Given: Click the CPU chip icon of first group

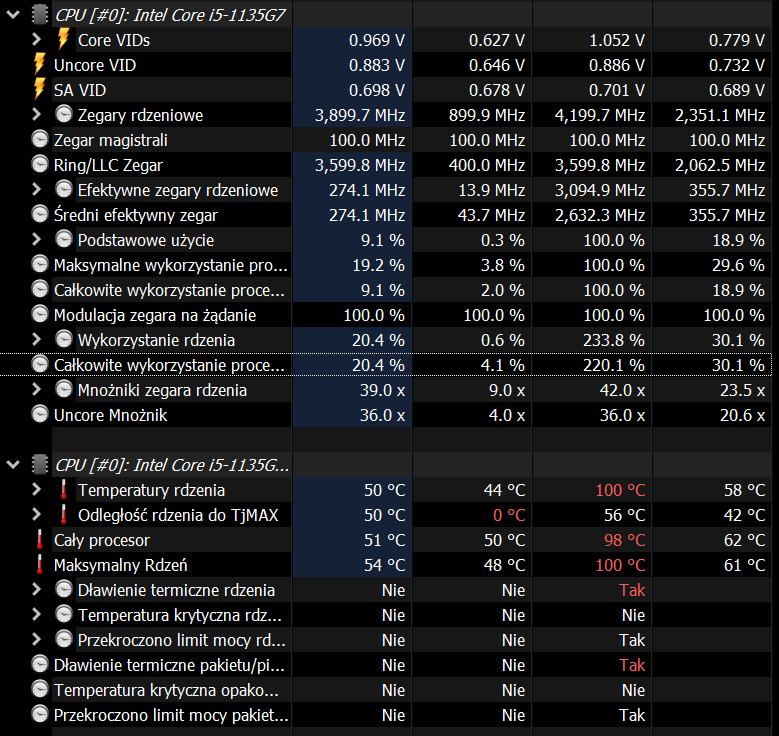Looking at the screenshot, I should [40, 14].
